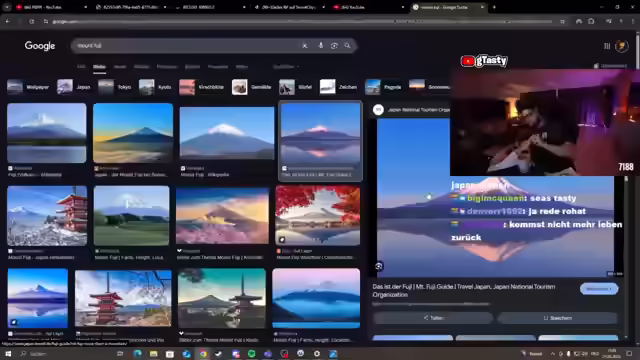The image size is (640, 360).
Task: Close the active Google Suche tab
Action: pos(482,7)
